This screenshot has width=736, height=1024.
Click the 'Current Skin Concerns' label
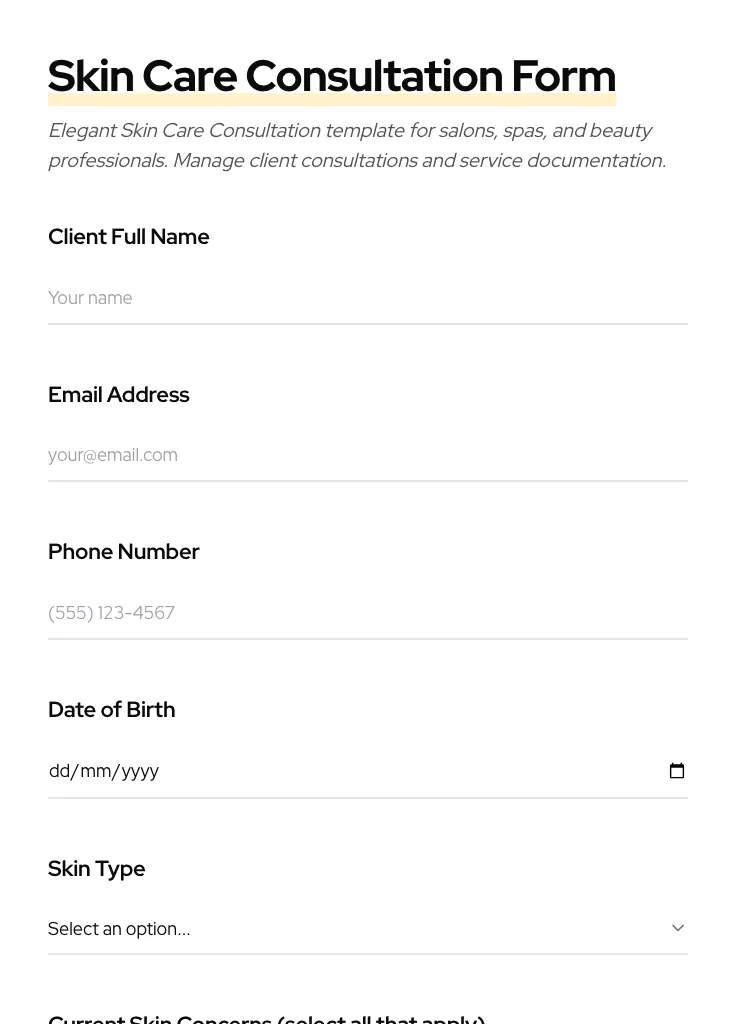[x=266, y=1018]
